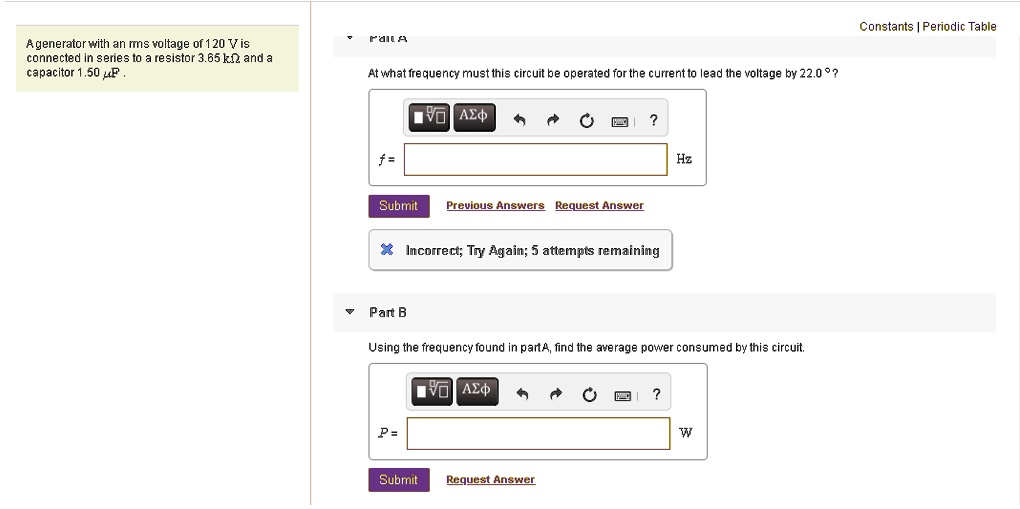This screenshot has width=1020, height=509.
Task: Open help question mark in Part B
Action: point(656,394)
